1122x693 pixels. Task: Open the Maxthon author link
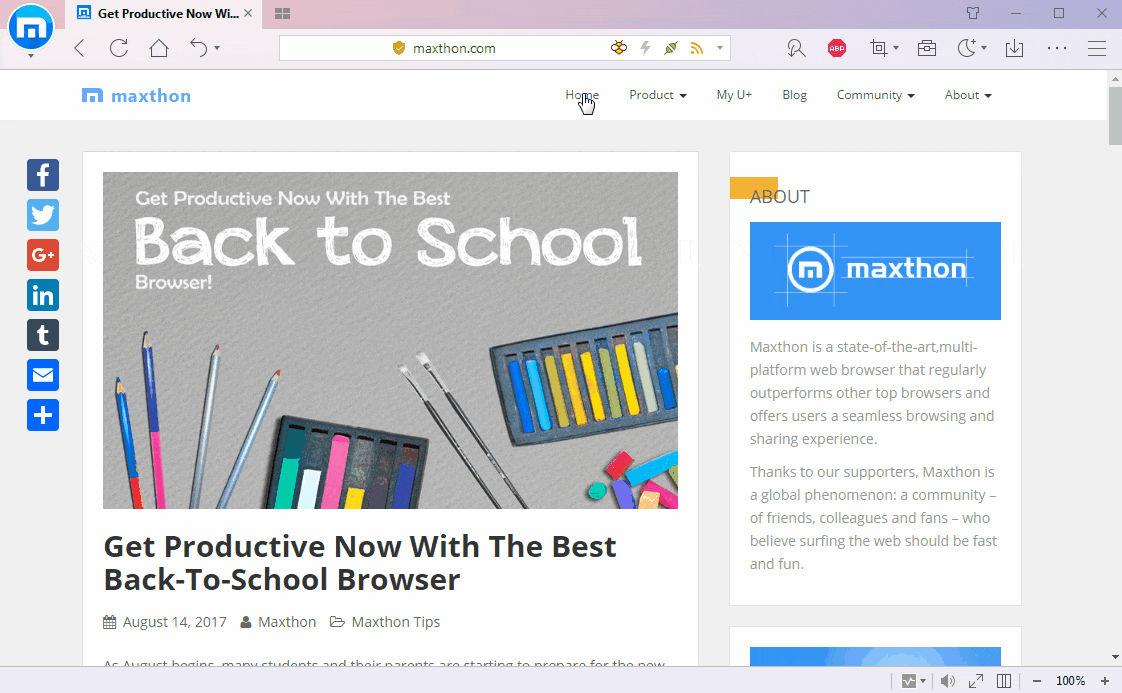pos(287,622)
